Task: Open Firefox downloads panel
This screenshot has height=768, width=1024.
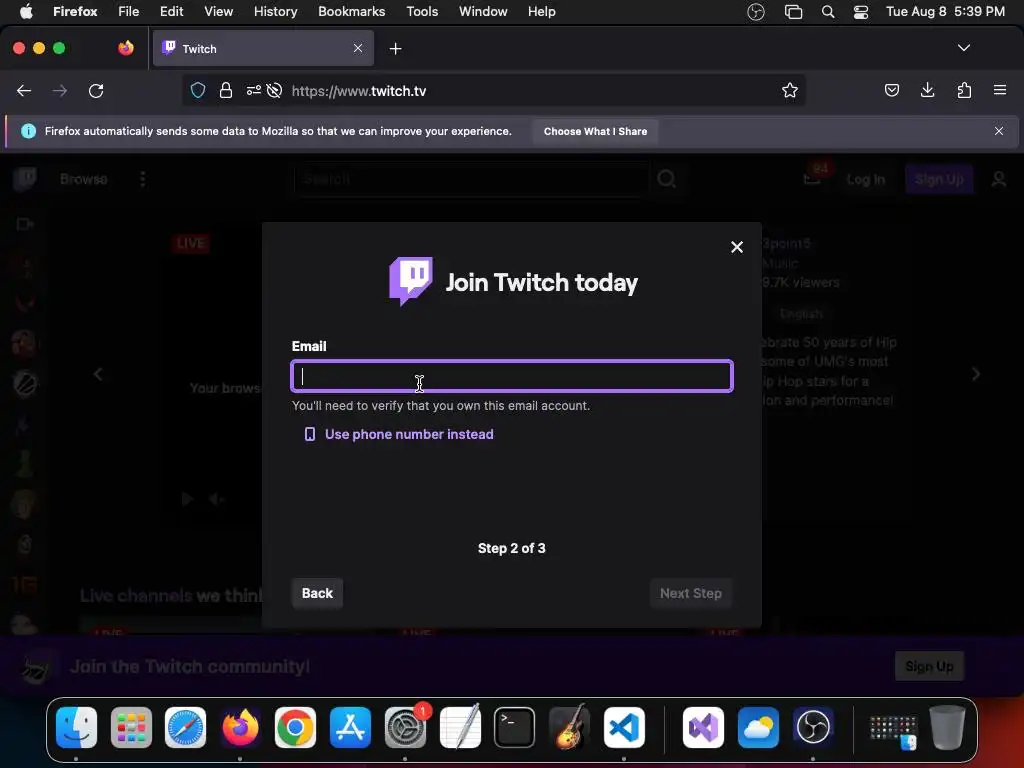Action: click(x=927, y=90)
